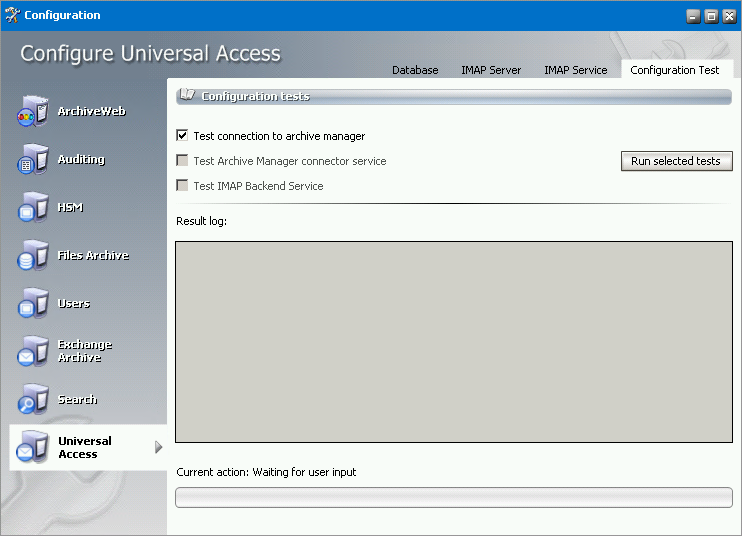Open the IMAP Server tab

tap(491, 70)
